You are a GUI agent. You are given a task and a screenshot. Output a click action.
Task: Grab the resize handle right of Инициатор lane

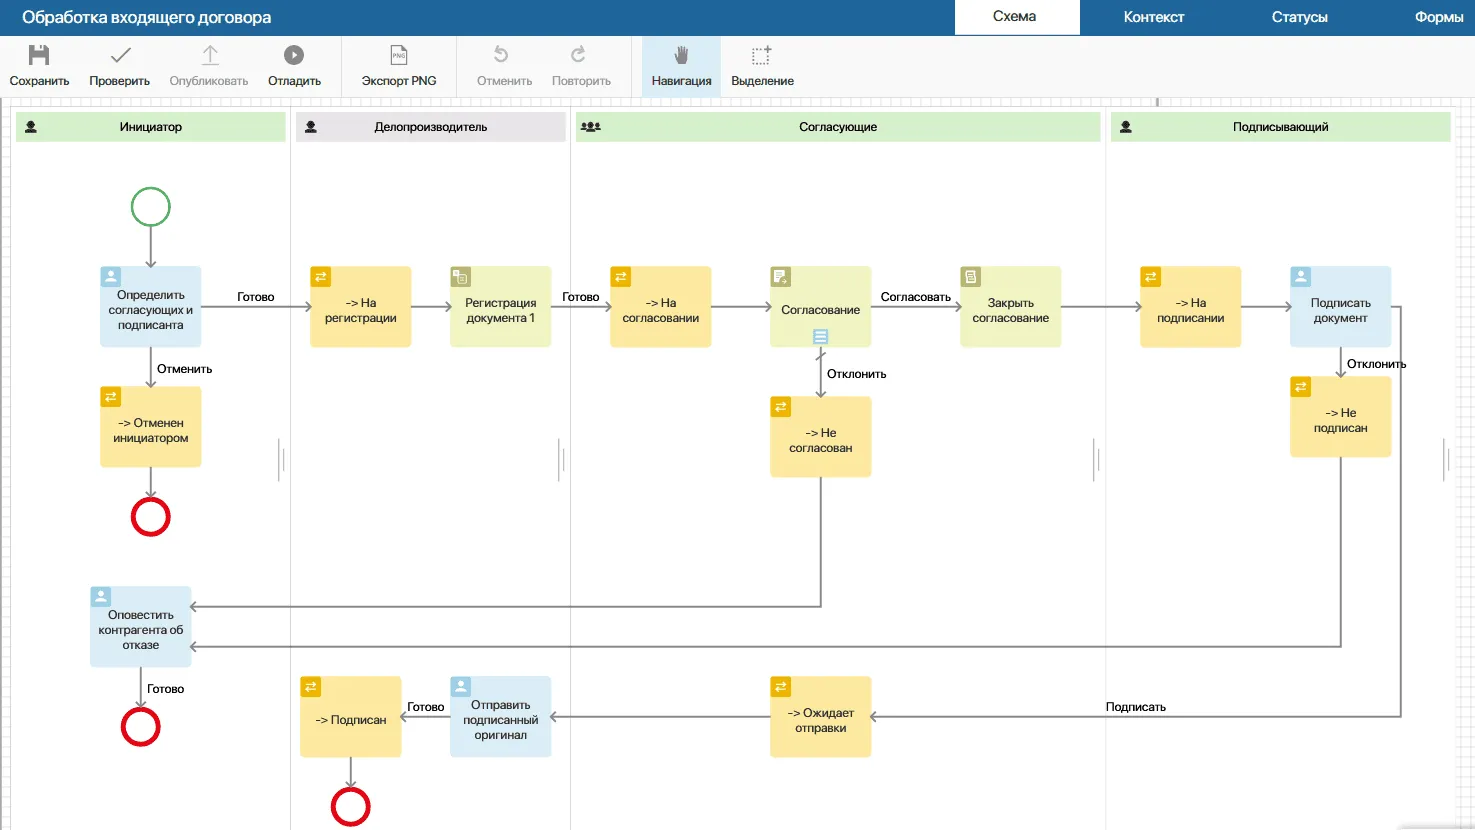283,459
